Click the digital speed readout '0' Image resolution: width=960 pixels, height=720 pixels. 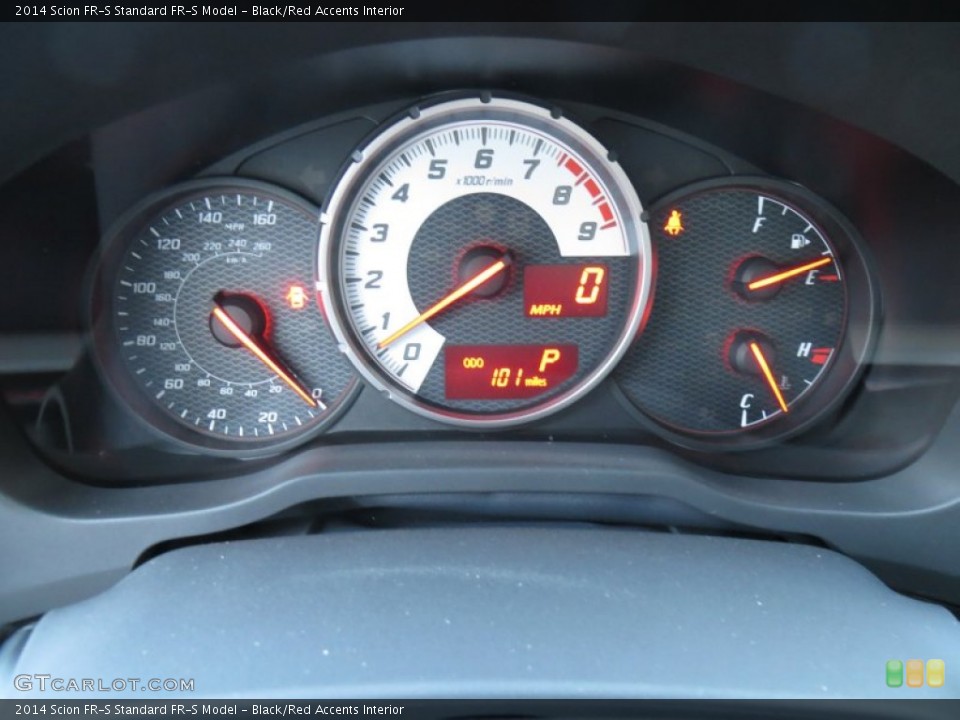point(589,285)
